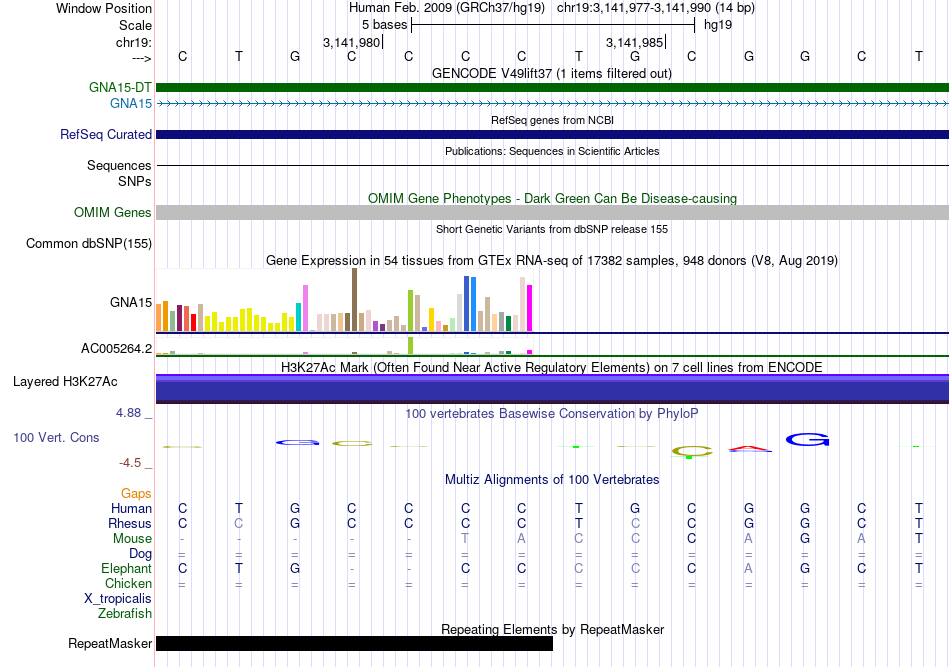Click the GNA15-DT gene label

120,87
